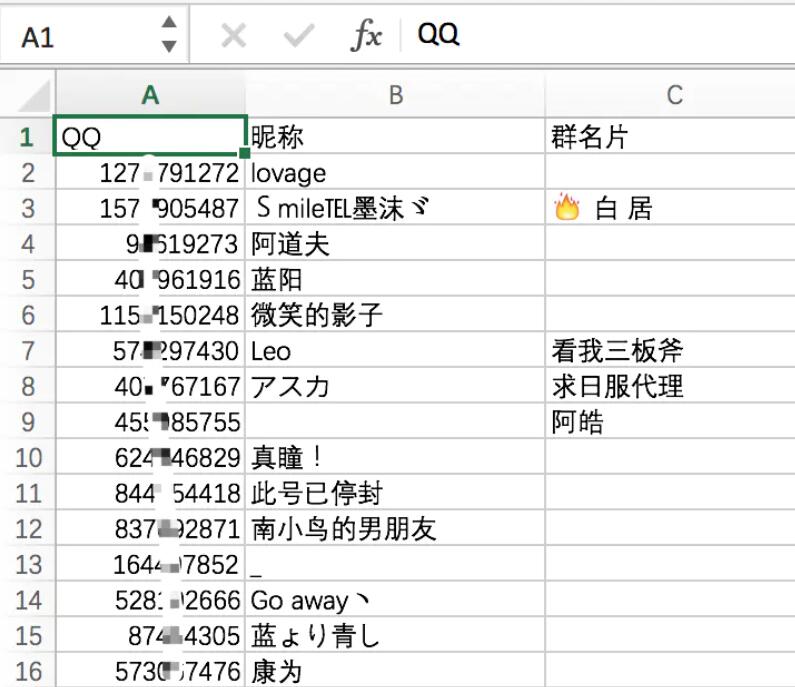Select row 12 header
This screenshot has width=795, height=687.
click(x=27, y=529)
